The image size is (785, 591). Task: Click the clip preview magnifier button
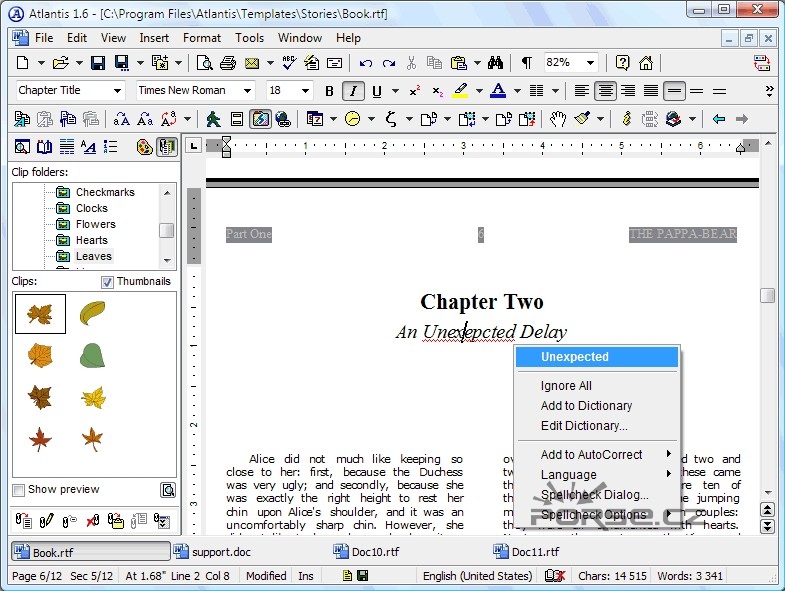(168, 490)
